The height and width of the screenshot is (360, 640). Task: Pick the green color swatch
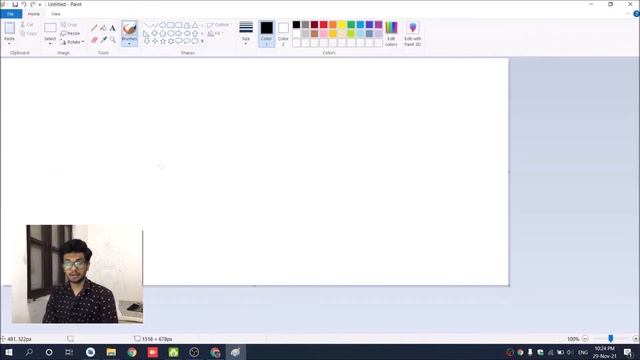(351, 25)
